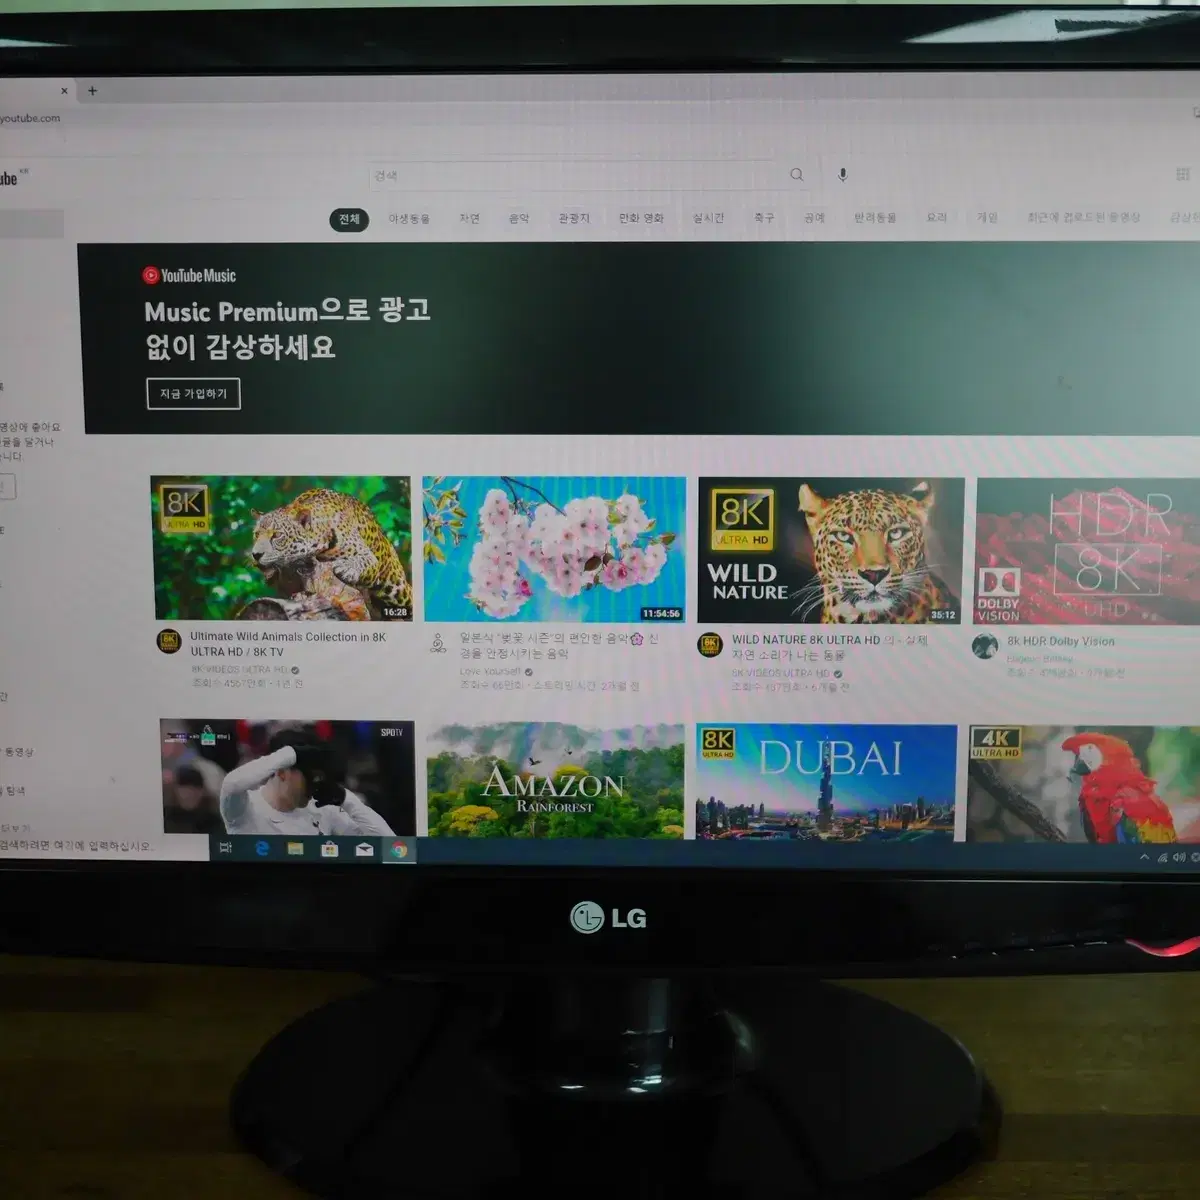The width and height of the screenshot is (1200, 1200).
Task: Open Microsoft Store from the taskbar
Action: coord(329,849)
